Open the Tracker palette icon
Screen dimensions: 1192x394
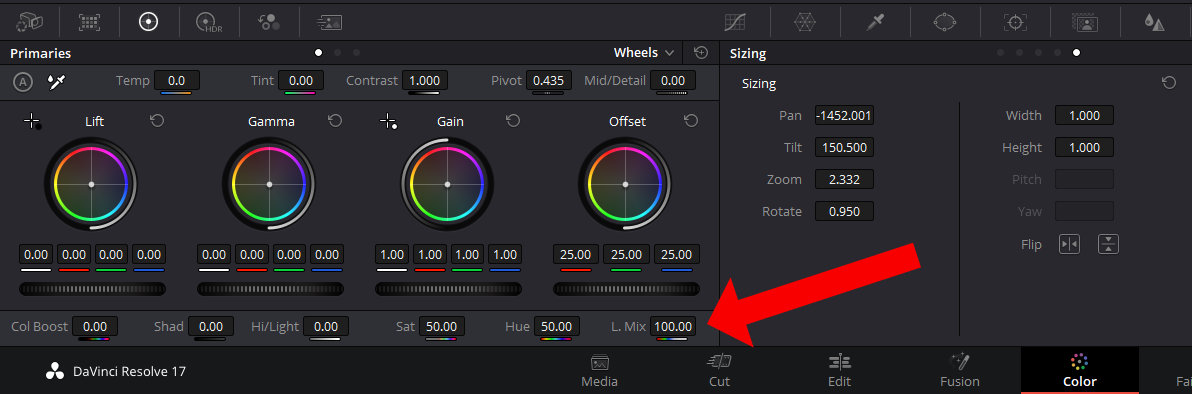point(1015,22)
